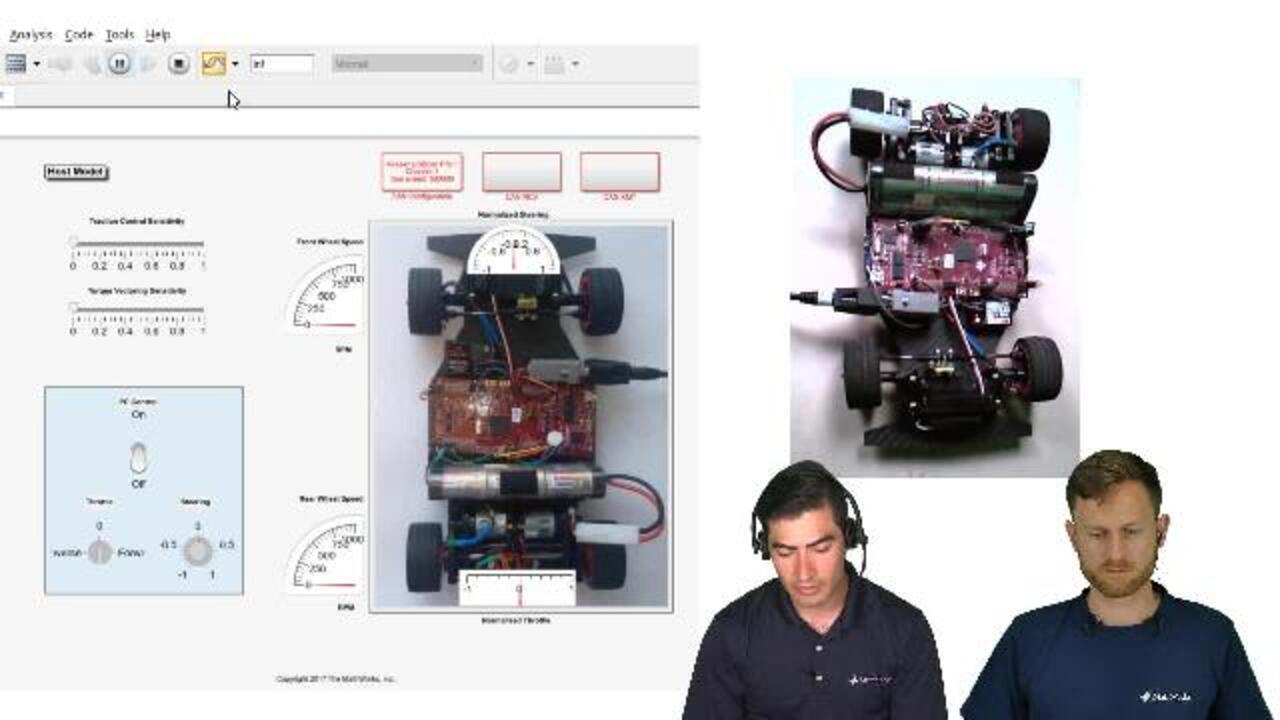Click the Host Model button
Viewport: 1280px width, 720px height.
[76, 172]
